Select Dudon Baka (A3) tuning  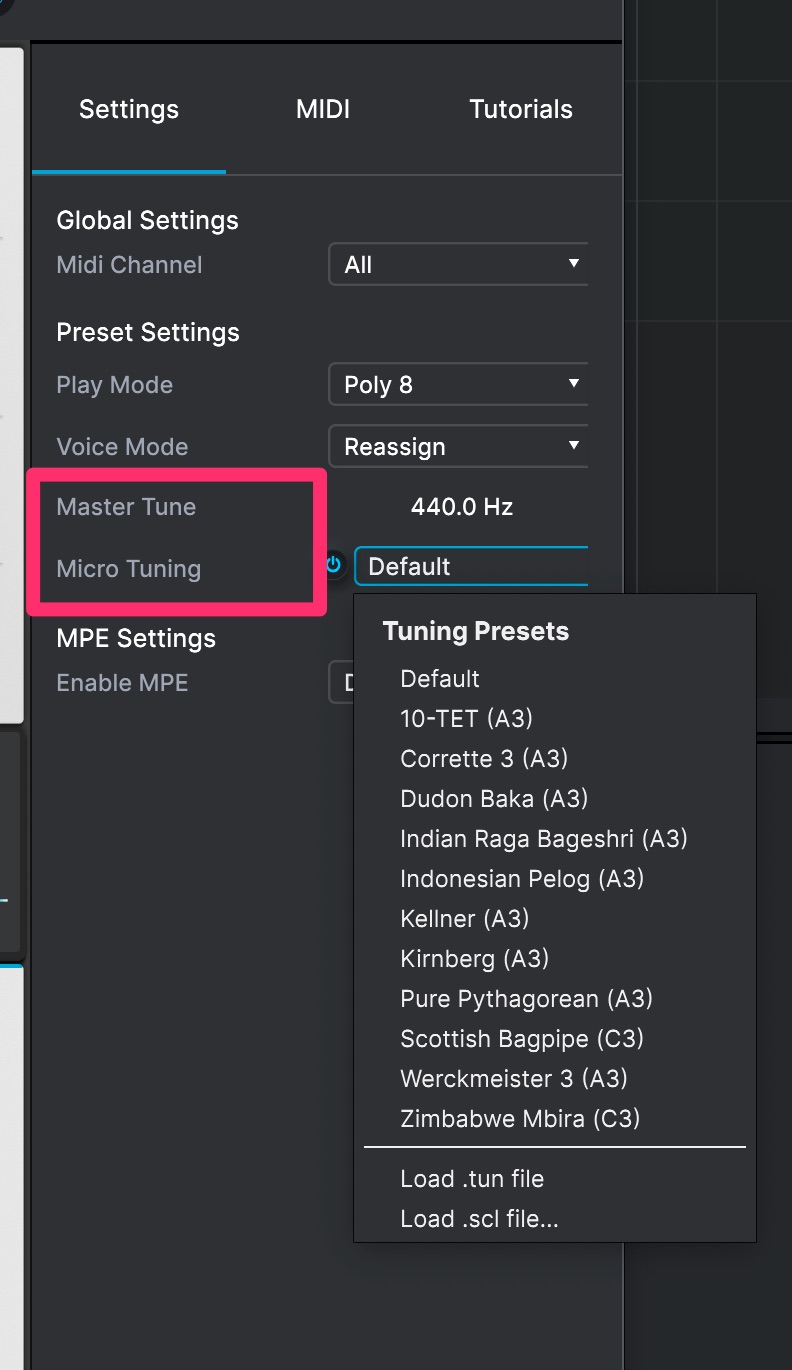[x=494, y=799]
